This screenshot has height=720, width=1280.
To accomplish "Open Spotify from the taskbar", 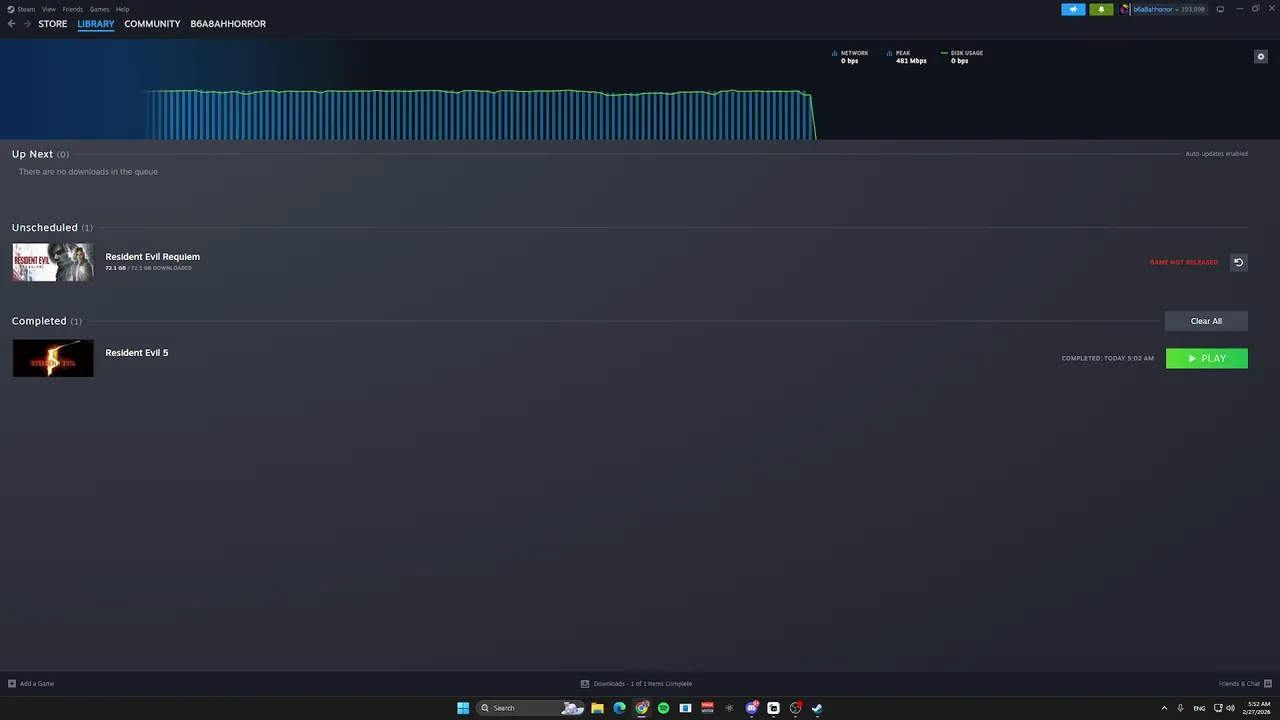I will (663, 708).
